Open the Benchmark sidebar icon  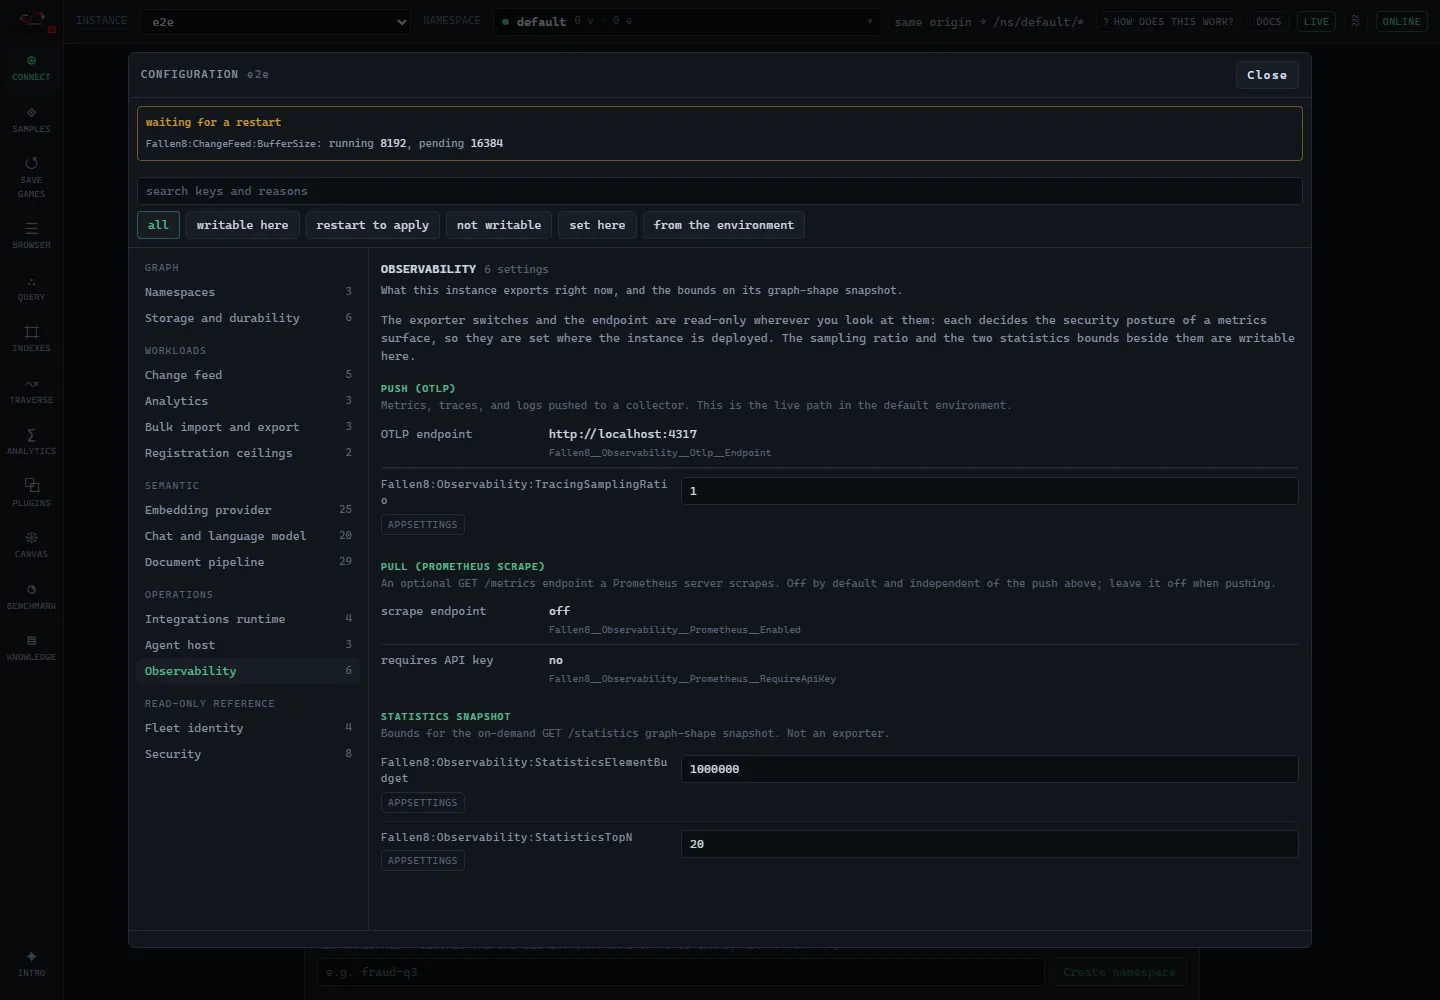[x=31, y=597]
